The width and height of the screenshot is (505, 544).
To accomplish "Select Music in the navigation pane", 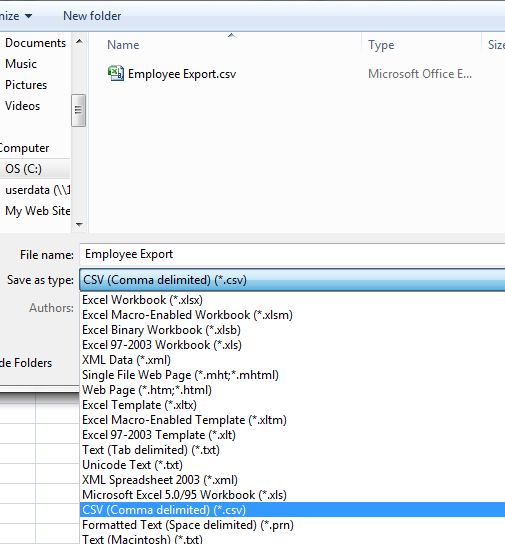I will (x=21, y=64).
